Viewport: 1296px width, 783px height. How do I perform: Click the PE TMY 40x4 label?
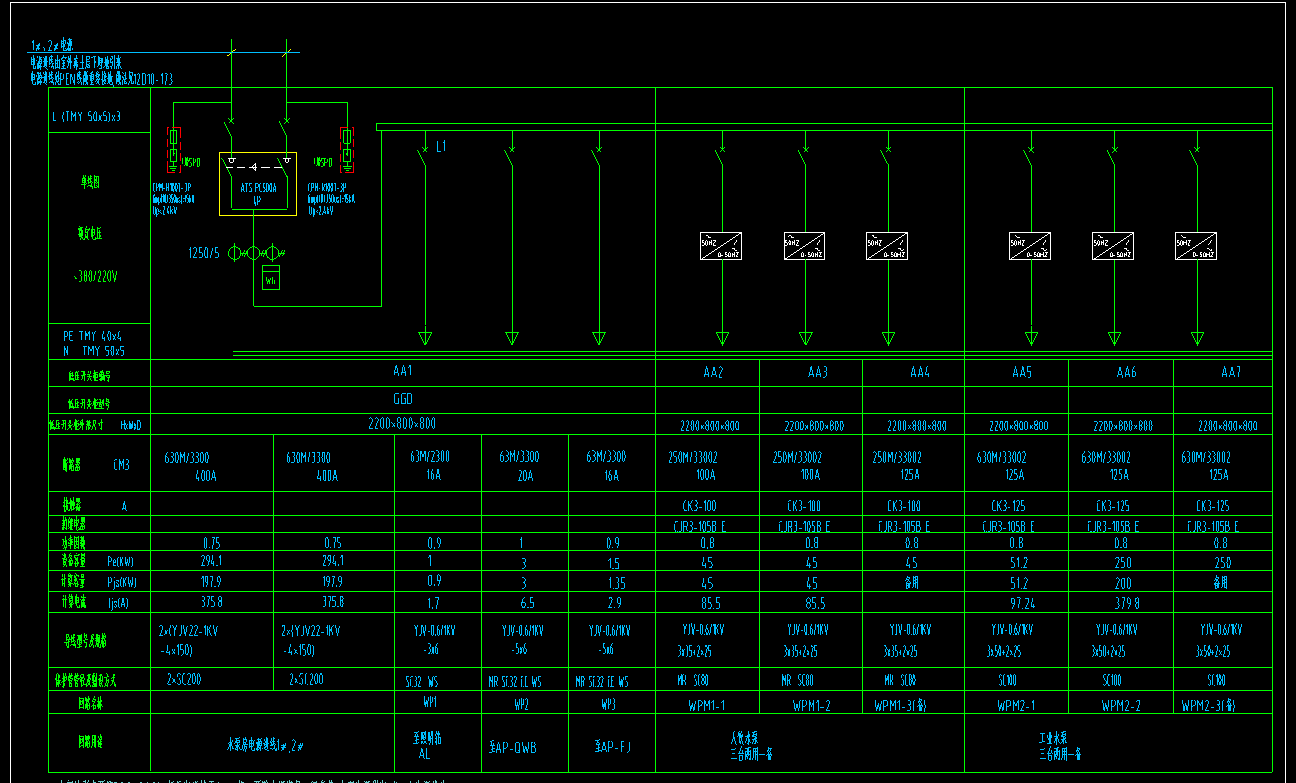click(92, 337)
